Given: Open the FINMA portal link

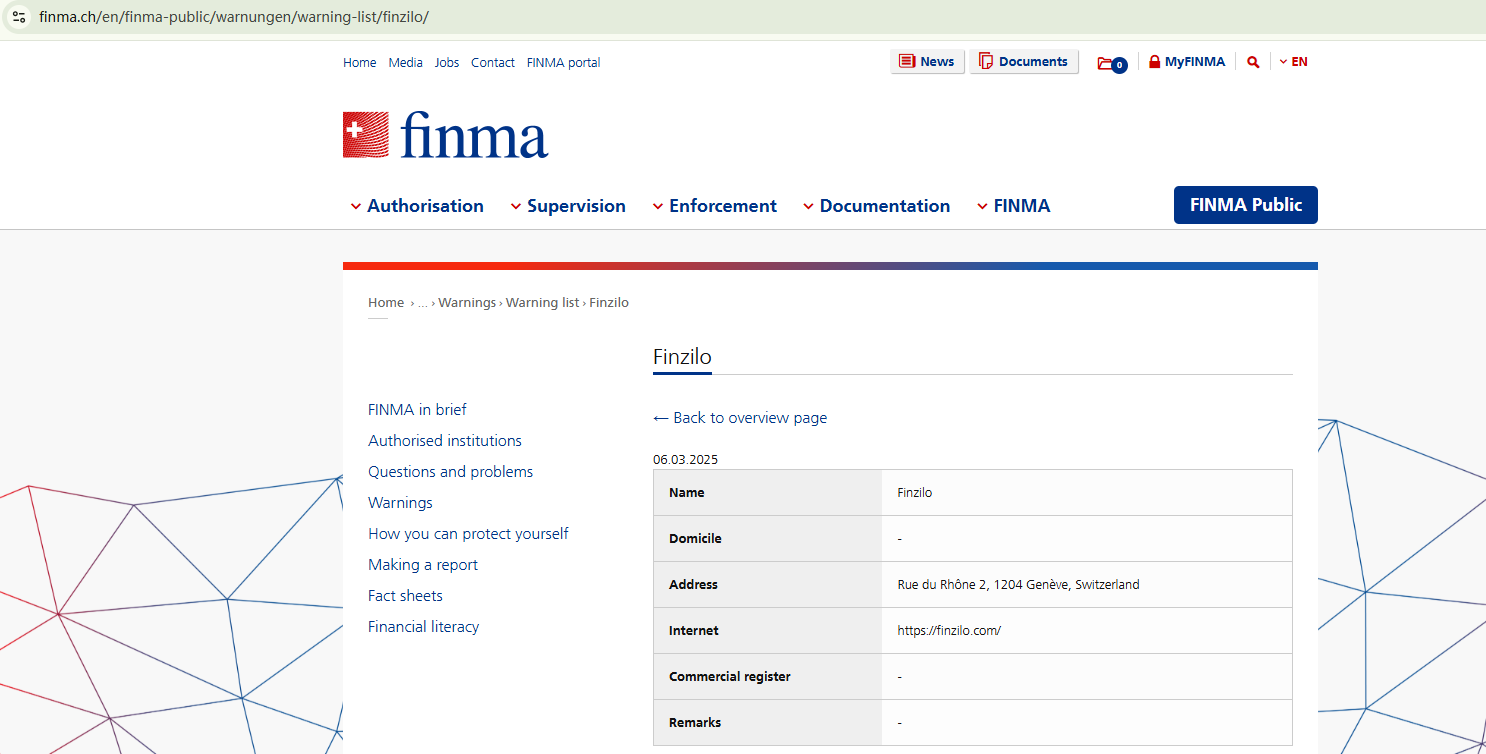Looking at the screenshot, I should tap(564, 63).
